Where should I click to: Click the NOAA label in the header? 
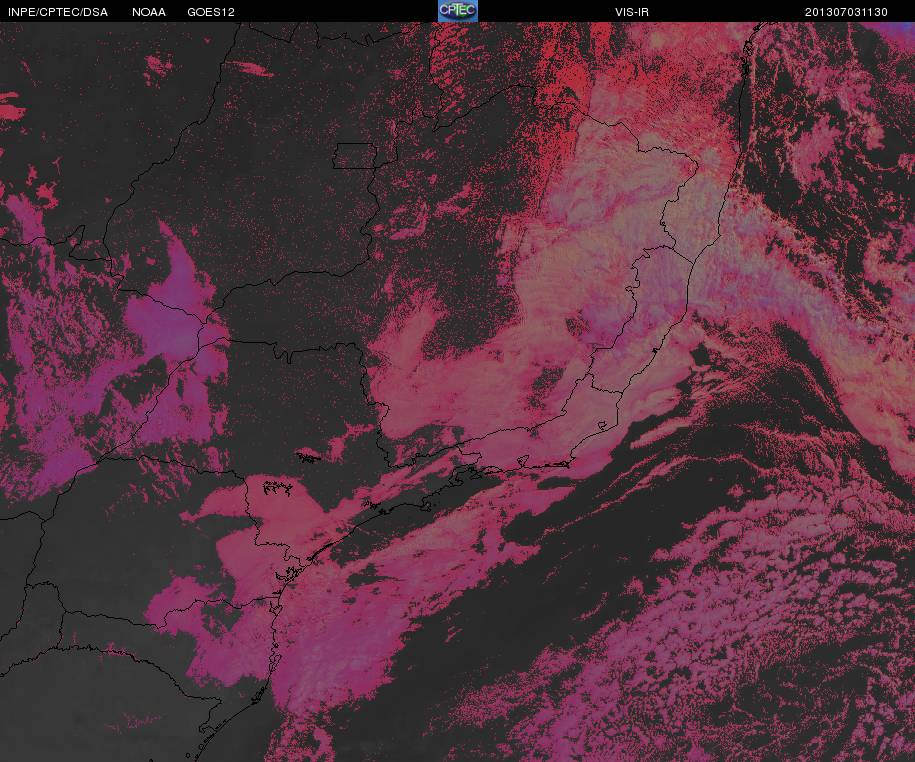tap(149, 12)
